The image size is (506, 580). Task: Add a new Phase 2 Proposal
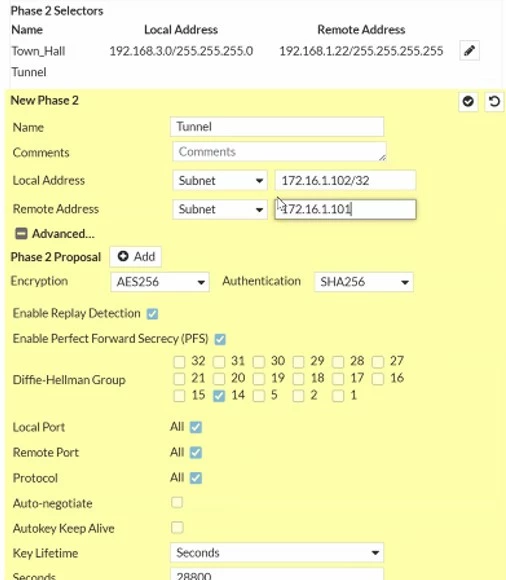136,256
